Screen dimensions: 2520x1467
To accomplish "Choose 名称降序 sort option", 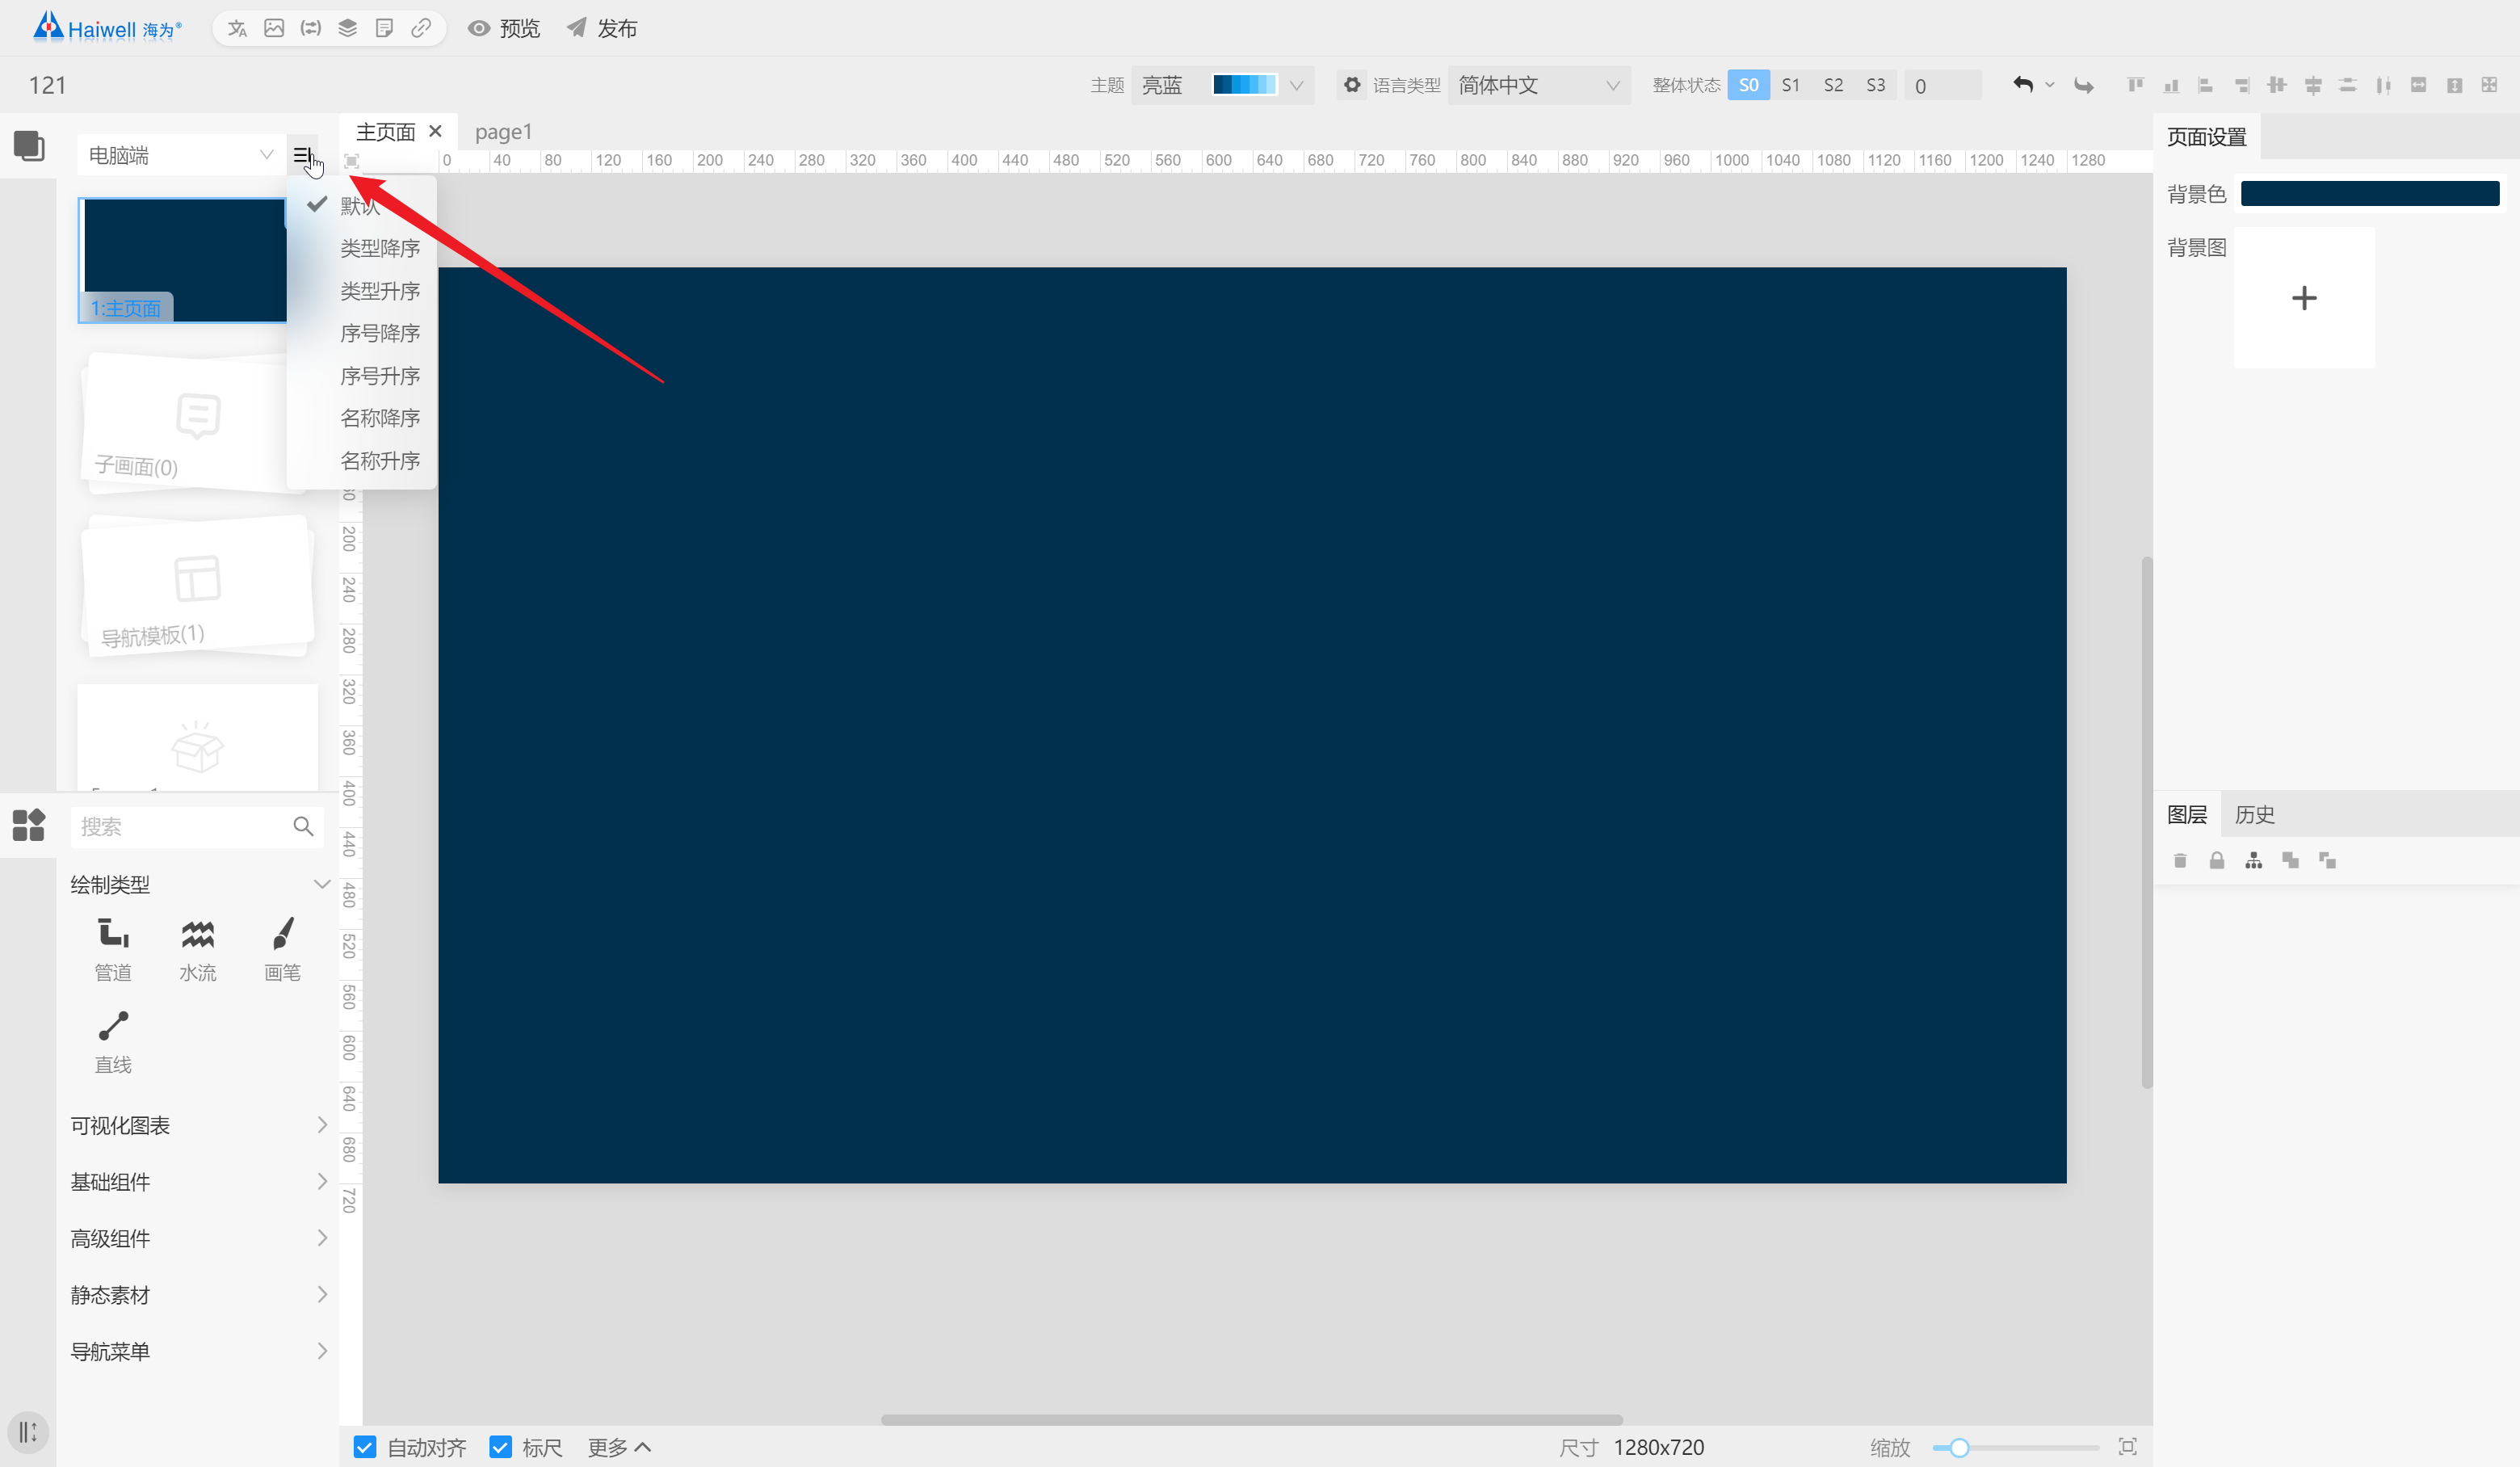I will [x=379, y=418].
